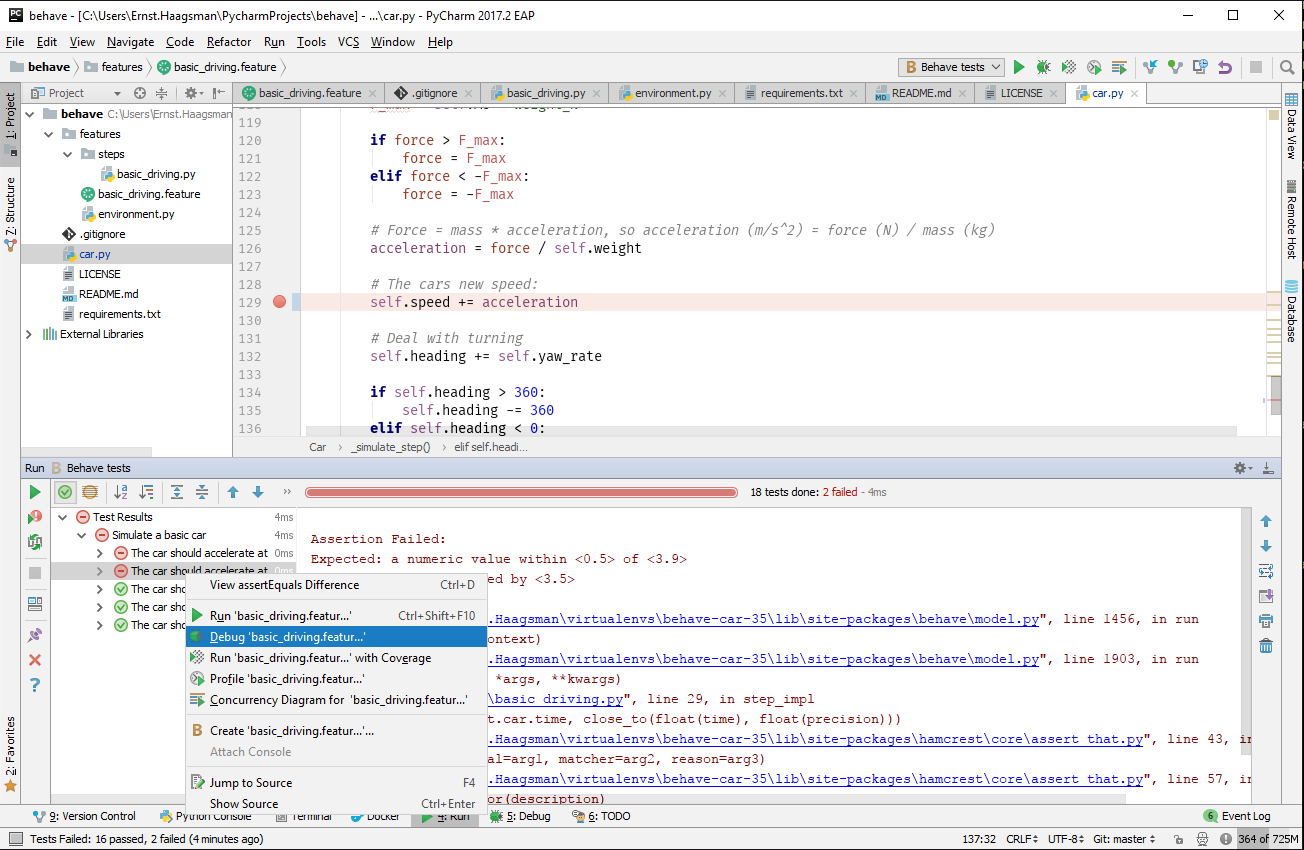Click the Print icon in console sidebar
1304x850 pixels.
tap(1266, 621)
